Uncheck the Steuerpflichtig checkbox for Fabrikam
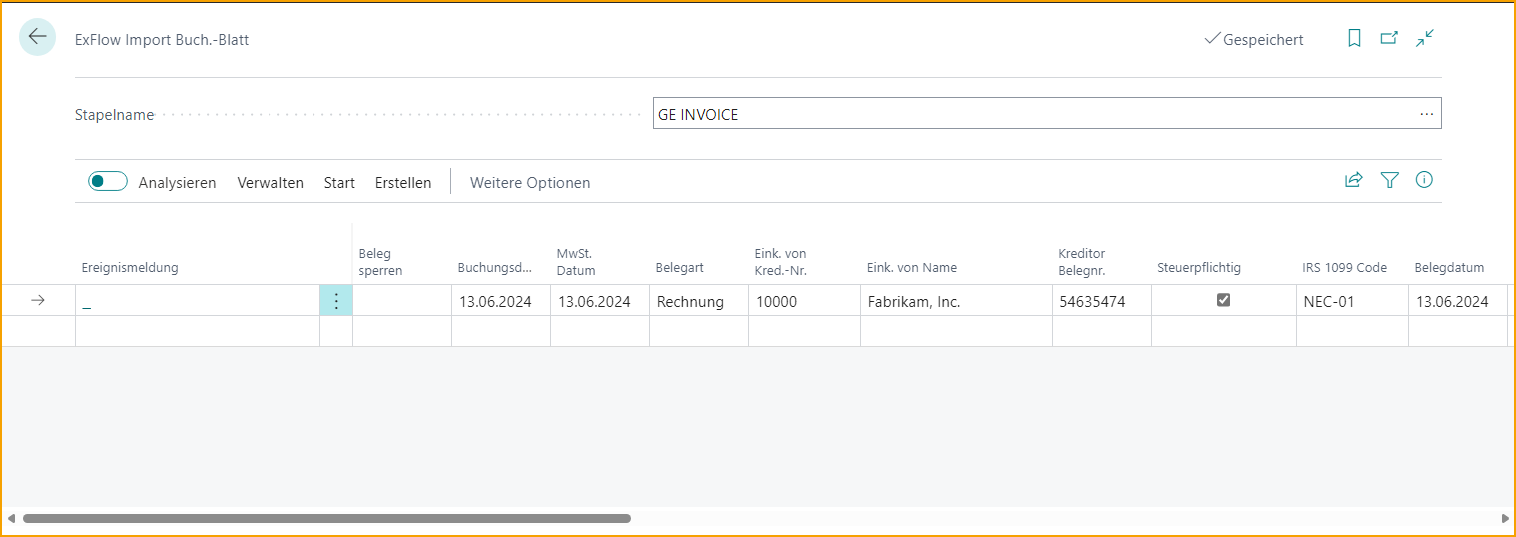This screenshot has width=1516, height=537. coord(1223,300)
